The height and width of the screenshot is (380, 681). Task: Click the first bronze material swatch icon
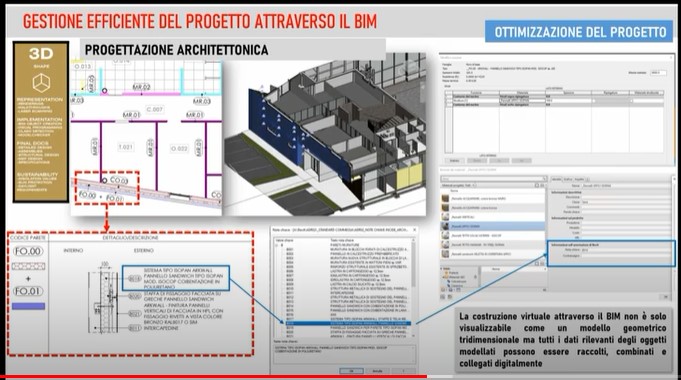pos(445,198)
